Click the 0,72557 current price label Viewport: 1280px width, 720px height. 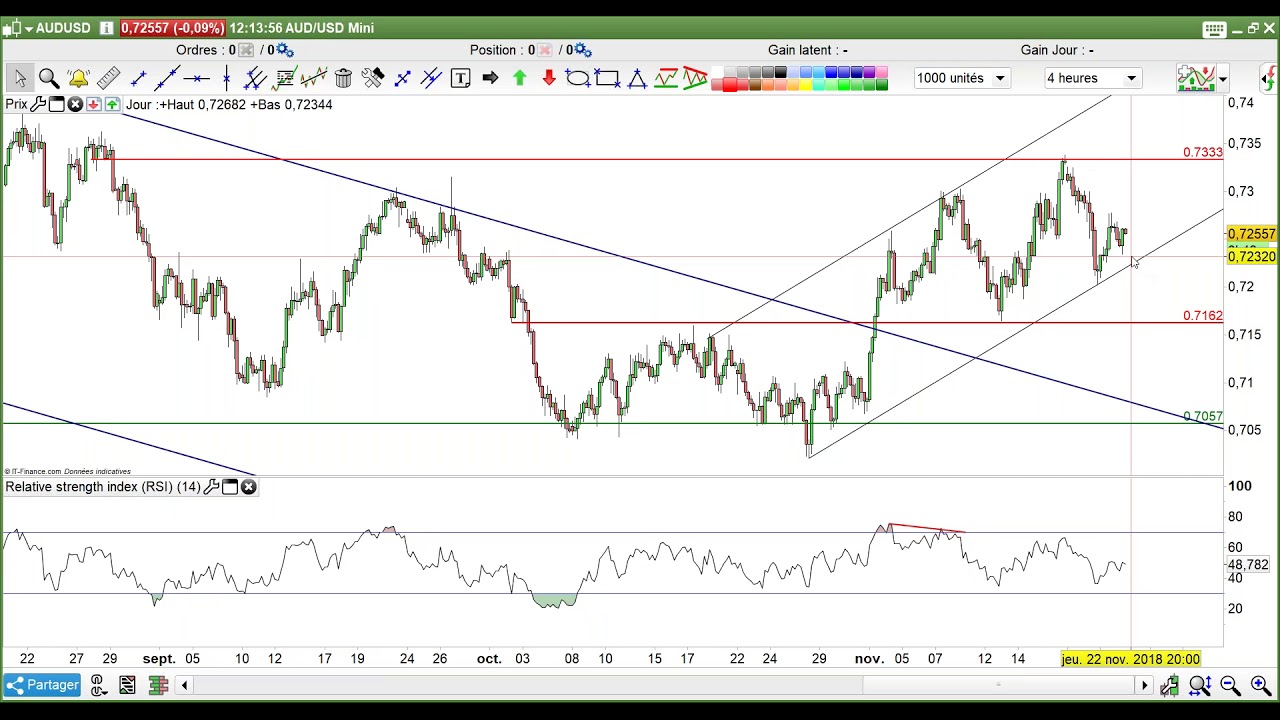point(1252,234)
